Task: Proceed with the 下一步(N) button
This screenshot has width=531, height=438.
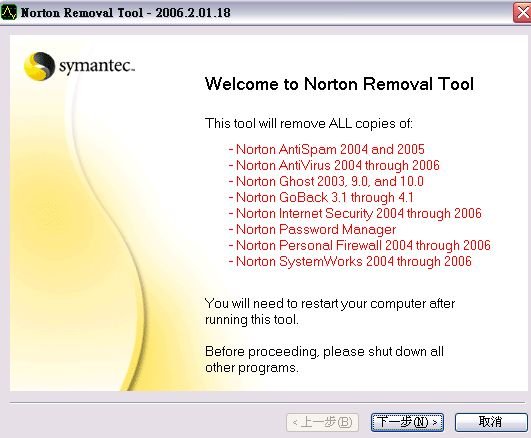Action: 407,422
